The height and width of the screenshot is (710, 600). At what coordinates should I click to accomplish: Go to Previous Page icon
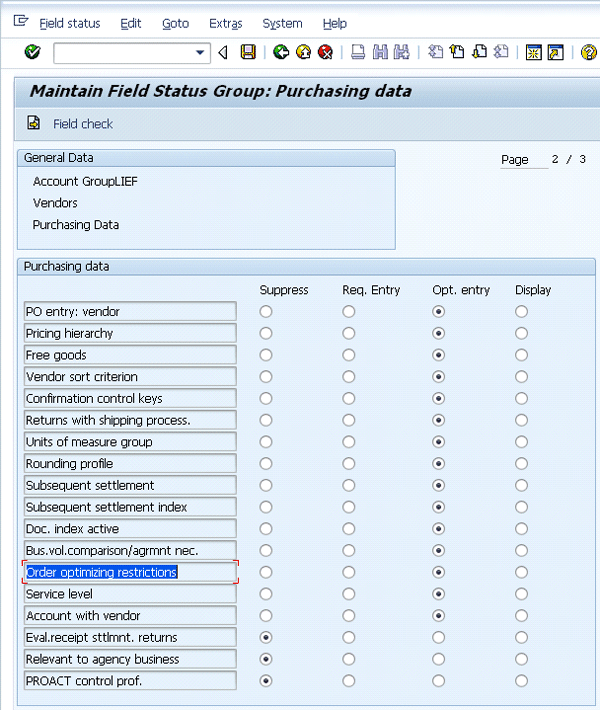coord(457,53)
